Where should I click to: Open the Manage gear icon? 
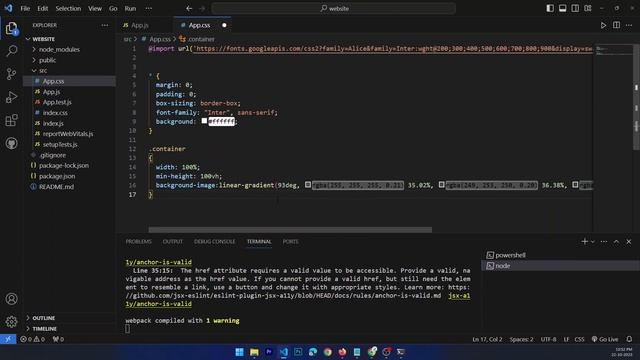click(11, 322)
